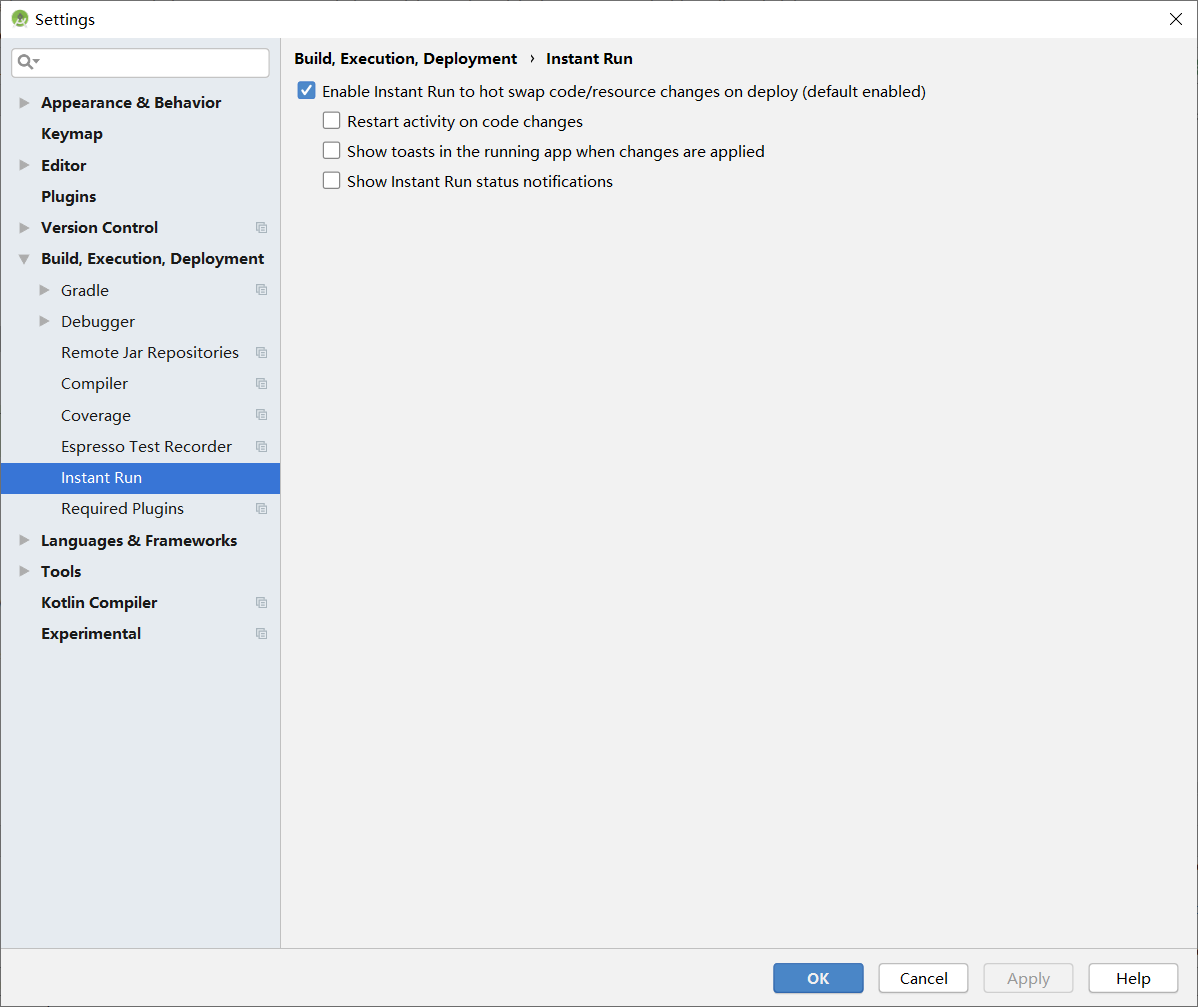Close the Settings dialog
Screen dimensions: 1198x1007
click(1176, 19)
